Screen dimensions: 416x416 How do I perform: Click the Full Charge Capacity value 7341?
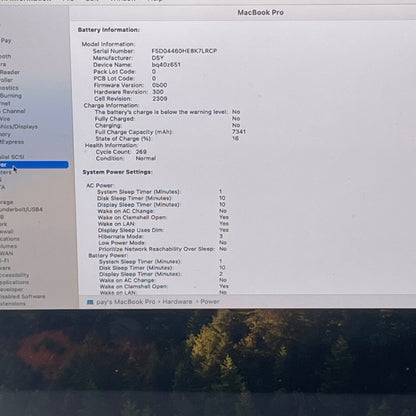tap(239, 132)
